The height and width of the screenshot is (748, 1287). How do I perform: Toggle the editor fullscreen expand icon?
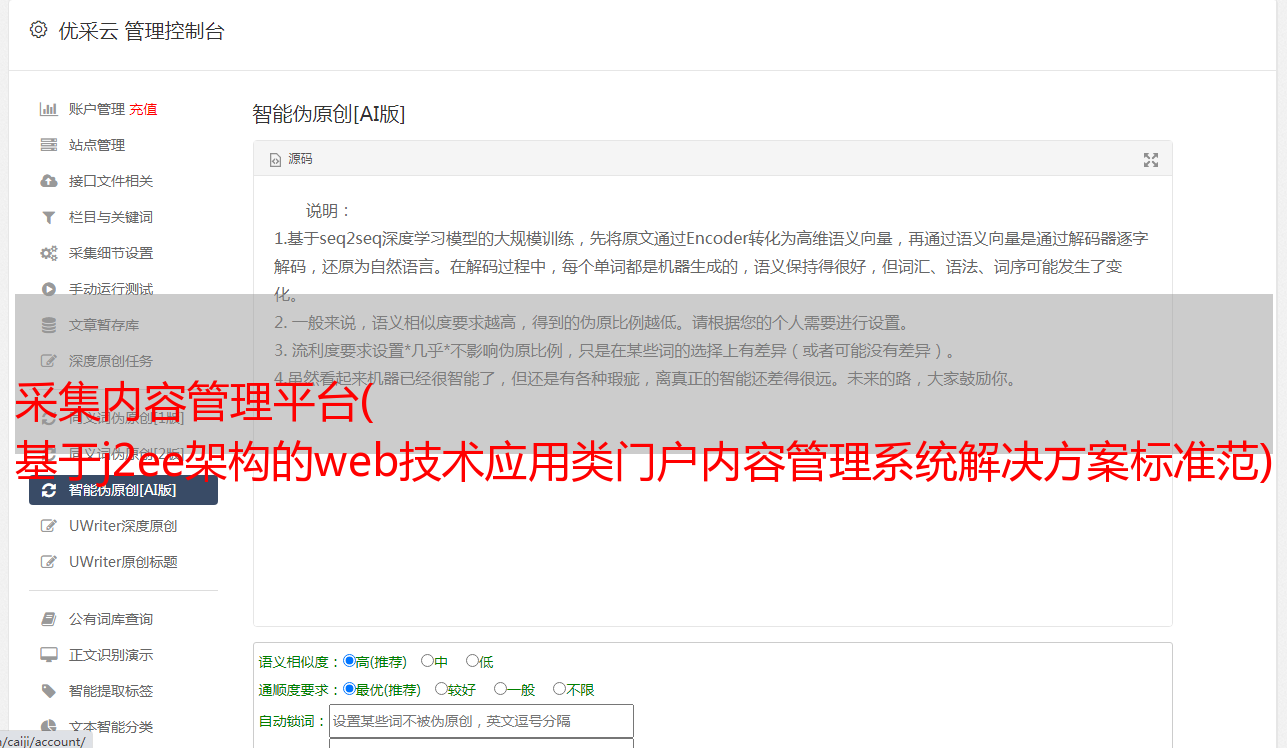point(1151,160)
